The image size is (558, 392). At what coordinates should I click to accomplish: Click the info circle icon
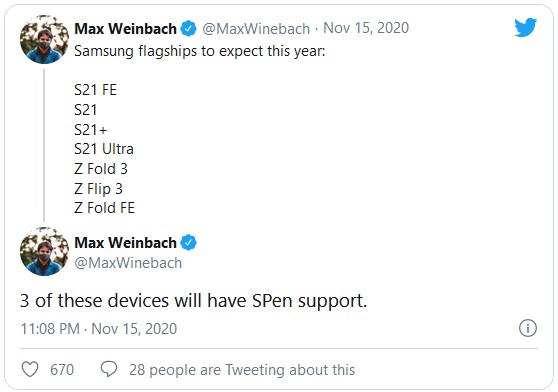(x=527, y=328)
